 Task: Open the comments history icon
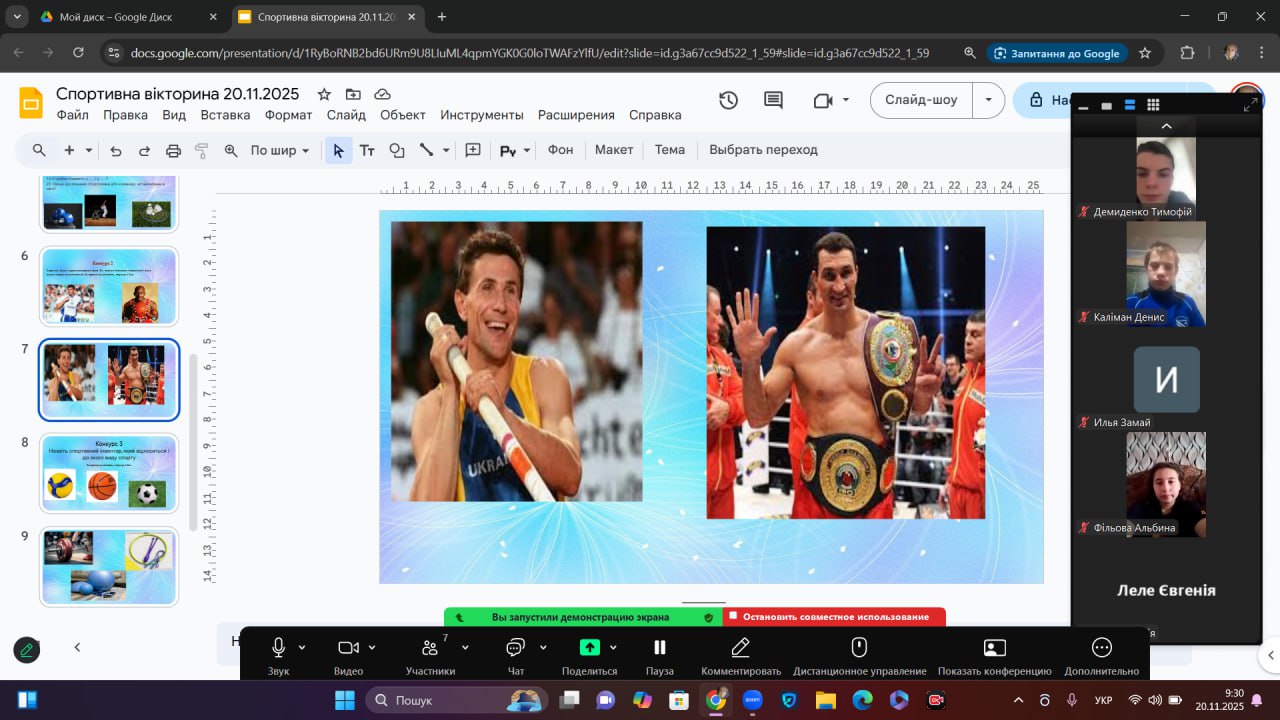773,100
